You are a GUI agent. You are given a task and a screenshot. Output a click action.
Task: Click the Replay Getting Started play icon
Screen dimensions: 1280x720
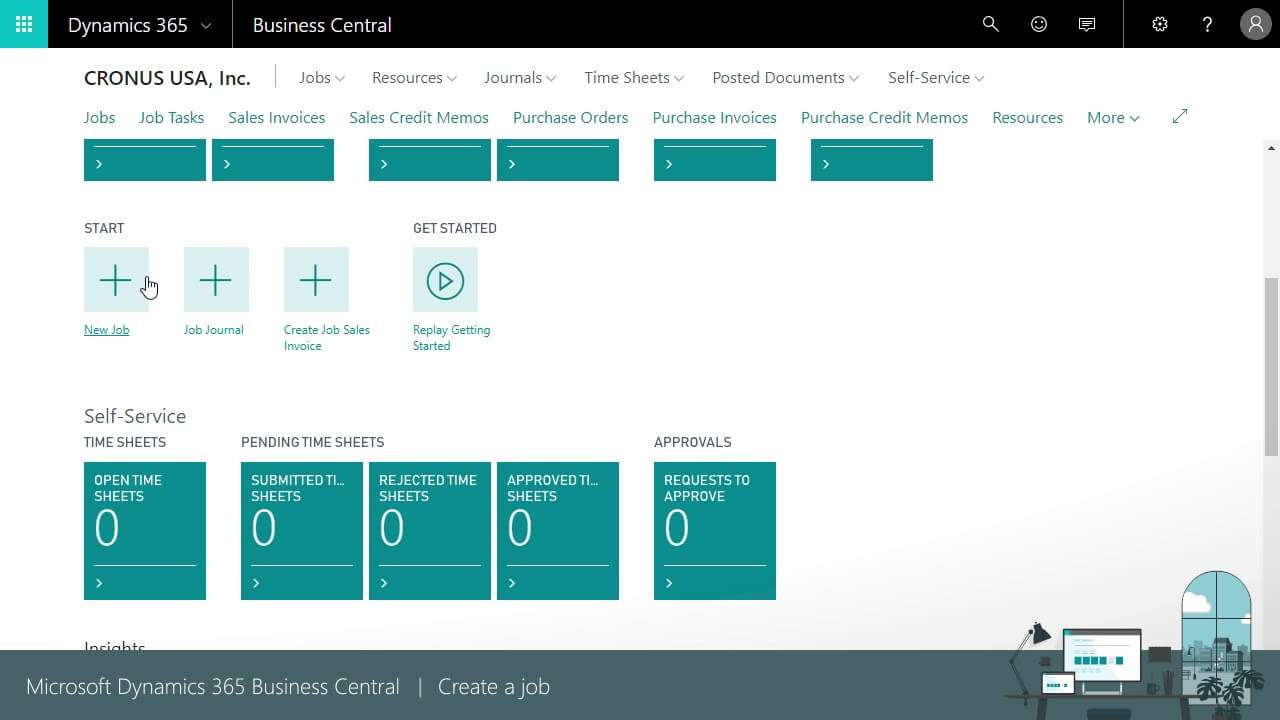click(x=446, y=279)
